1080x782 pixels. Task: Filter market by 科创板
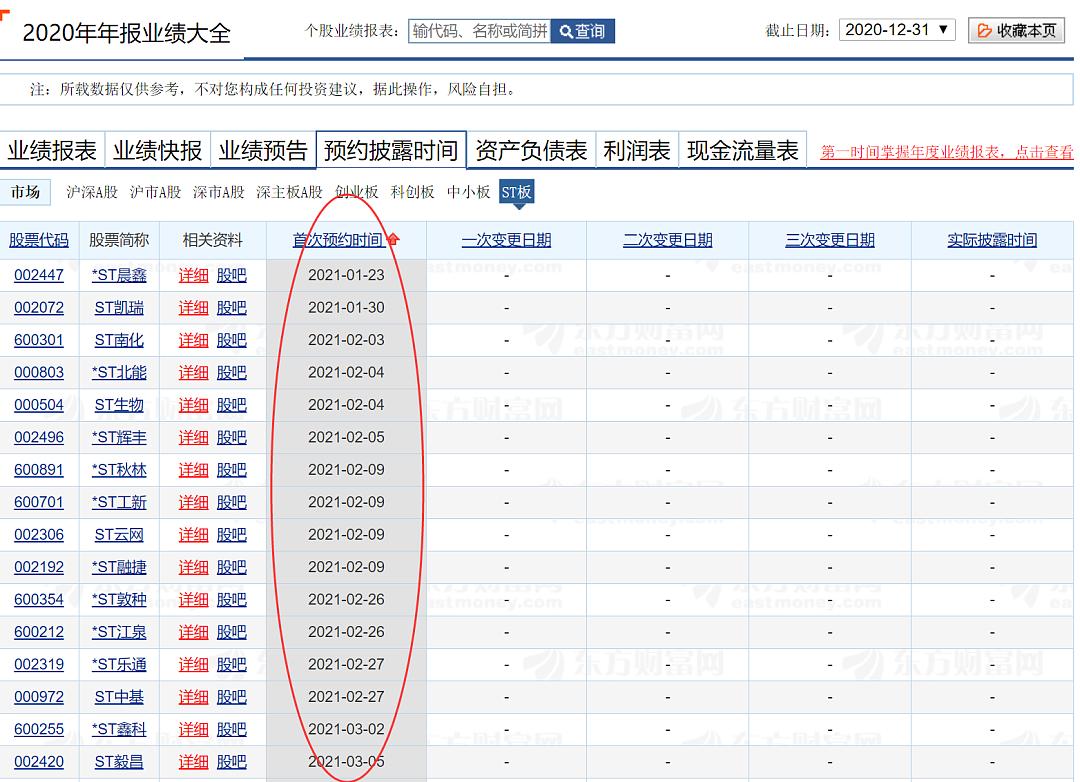412,192
